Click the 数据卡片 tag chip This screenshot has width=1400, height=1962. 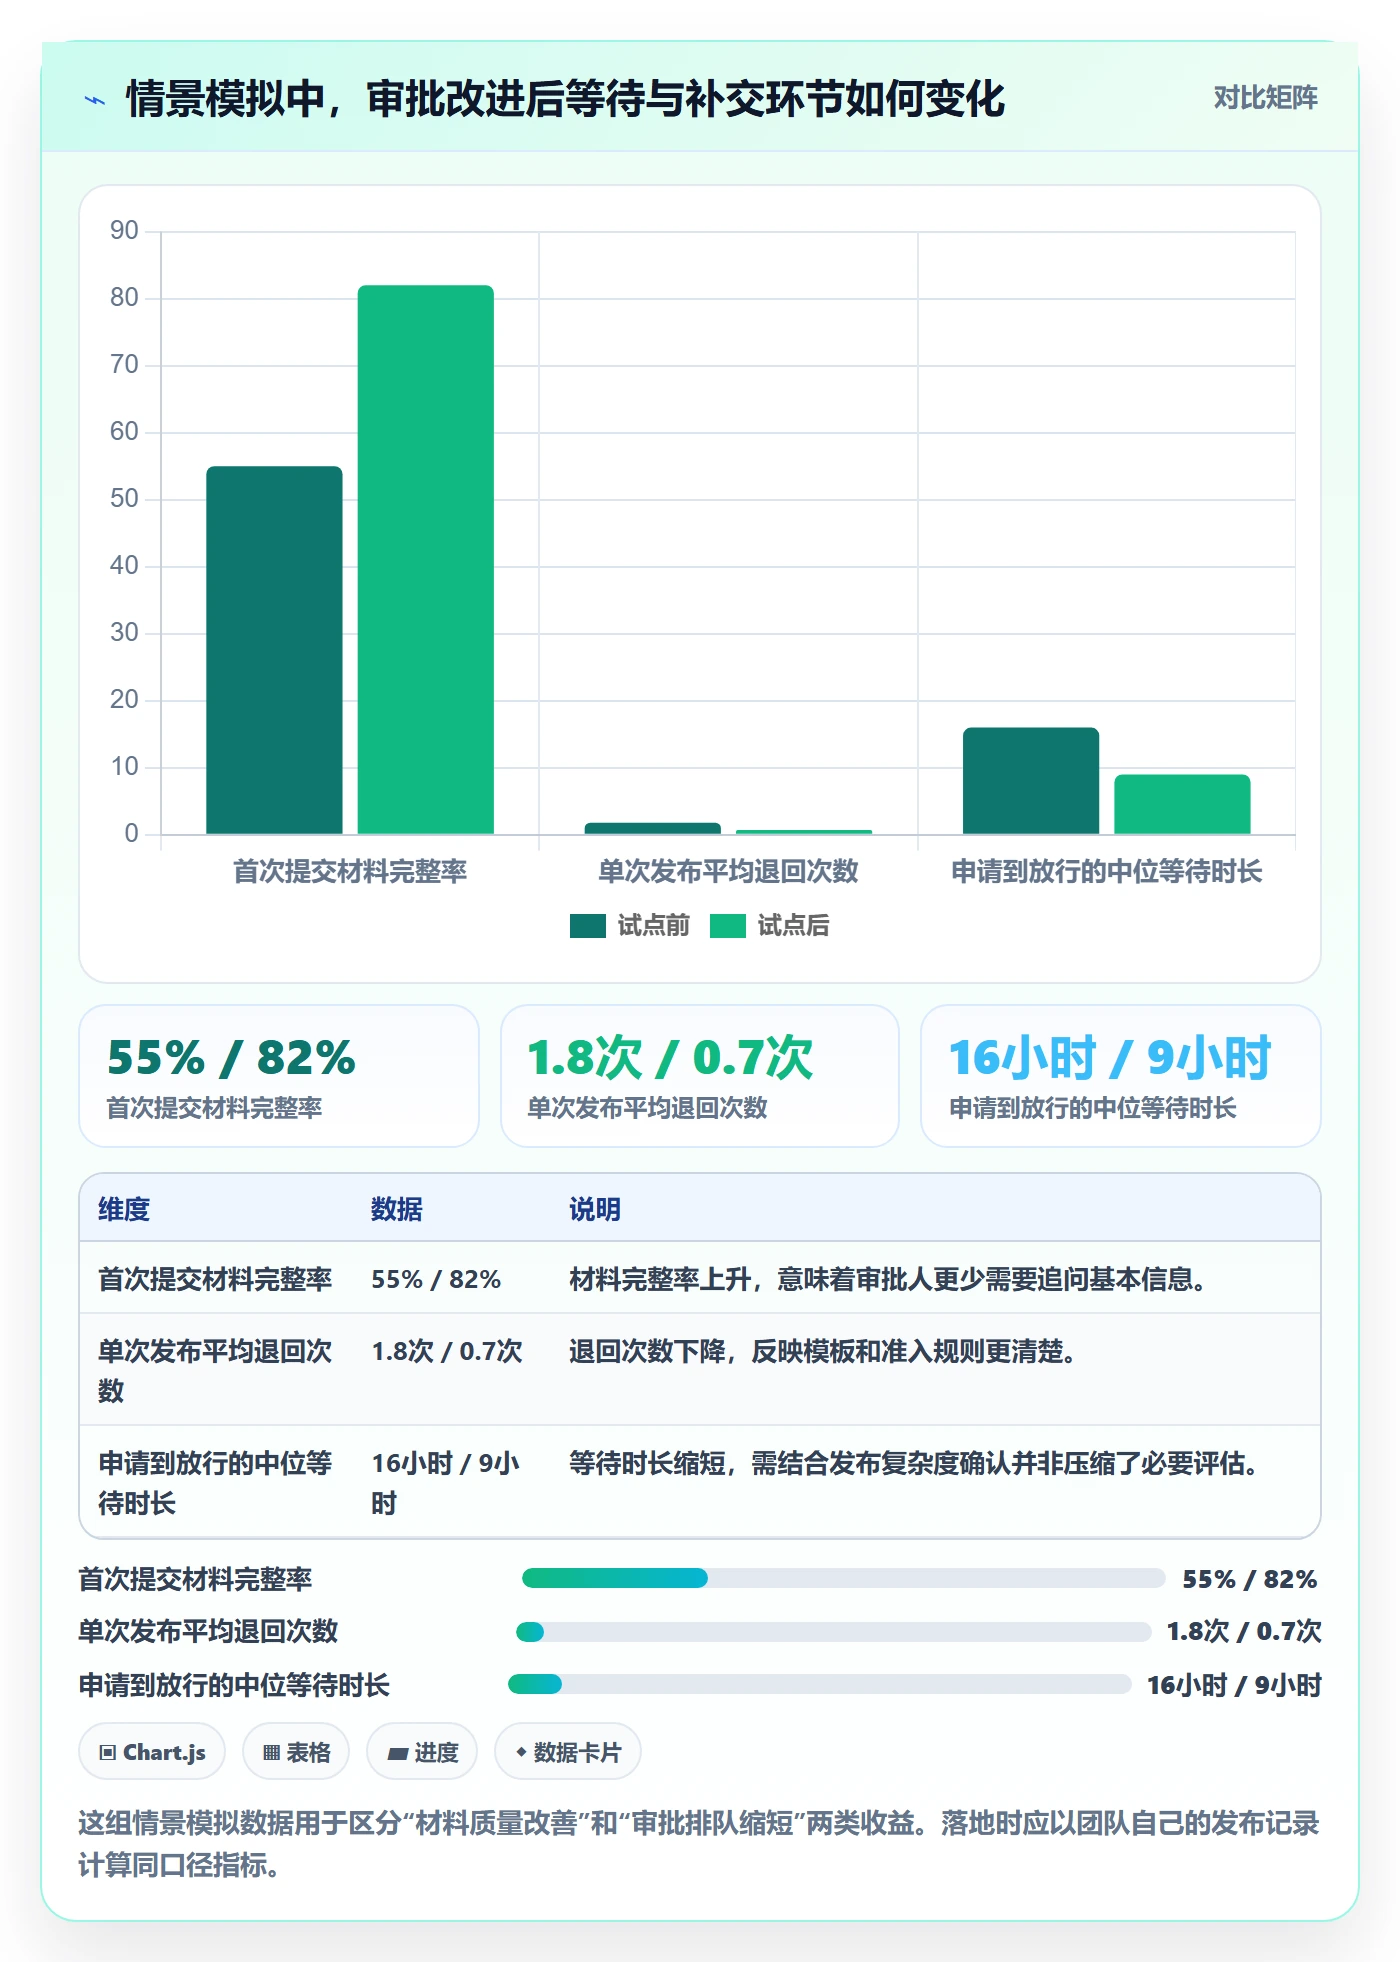tap(568, 1752)
